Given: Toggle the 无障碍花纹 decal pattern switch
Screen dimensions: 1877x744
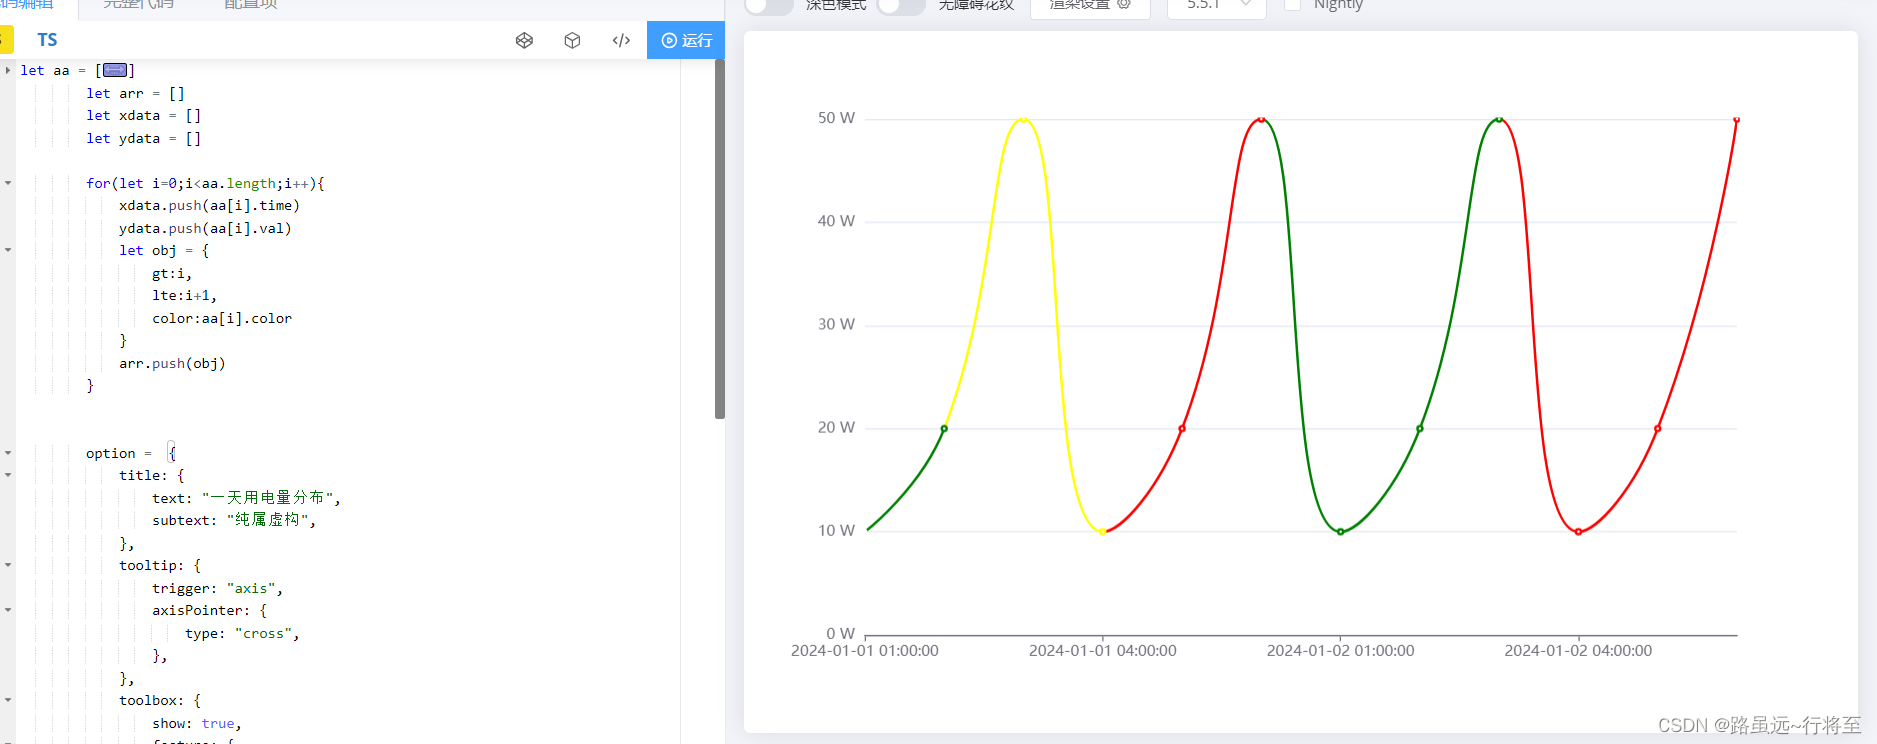Looking at the screenshot, I should [x=901, y=5].
